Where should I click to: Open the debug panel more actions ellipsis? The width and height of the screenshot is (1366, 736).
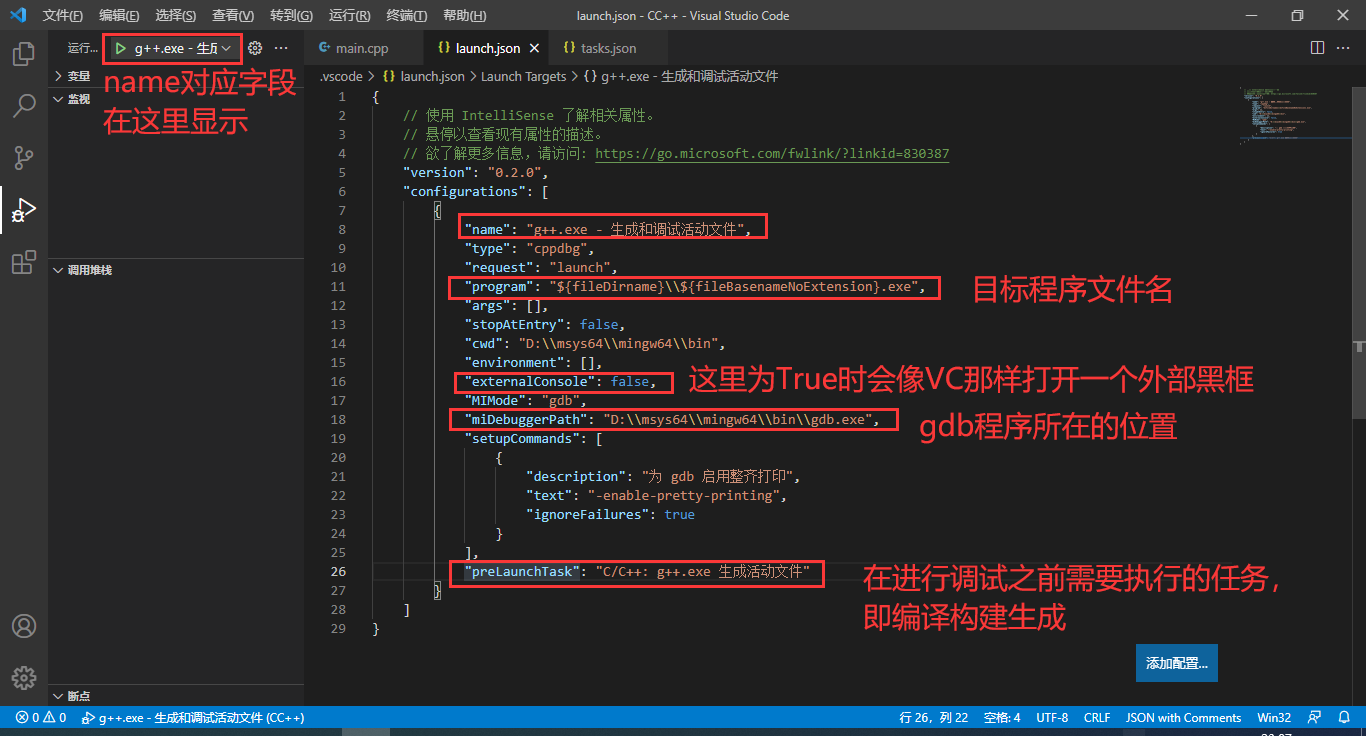pos(281,48)
